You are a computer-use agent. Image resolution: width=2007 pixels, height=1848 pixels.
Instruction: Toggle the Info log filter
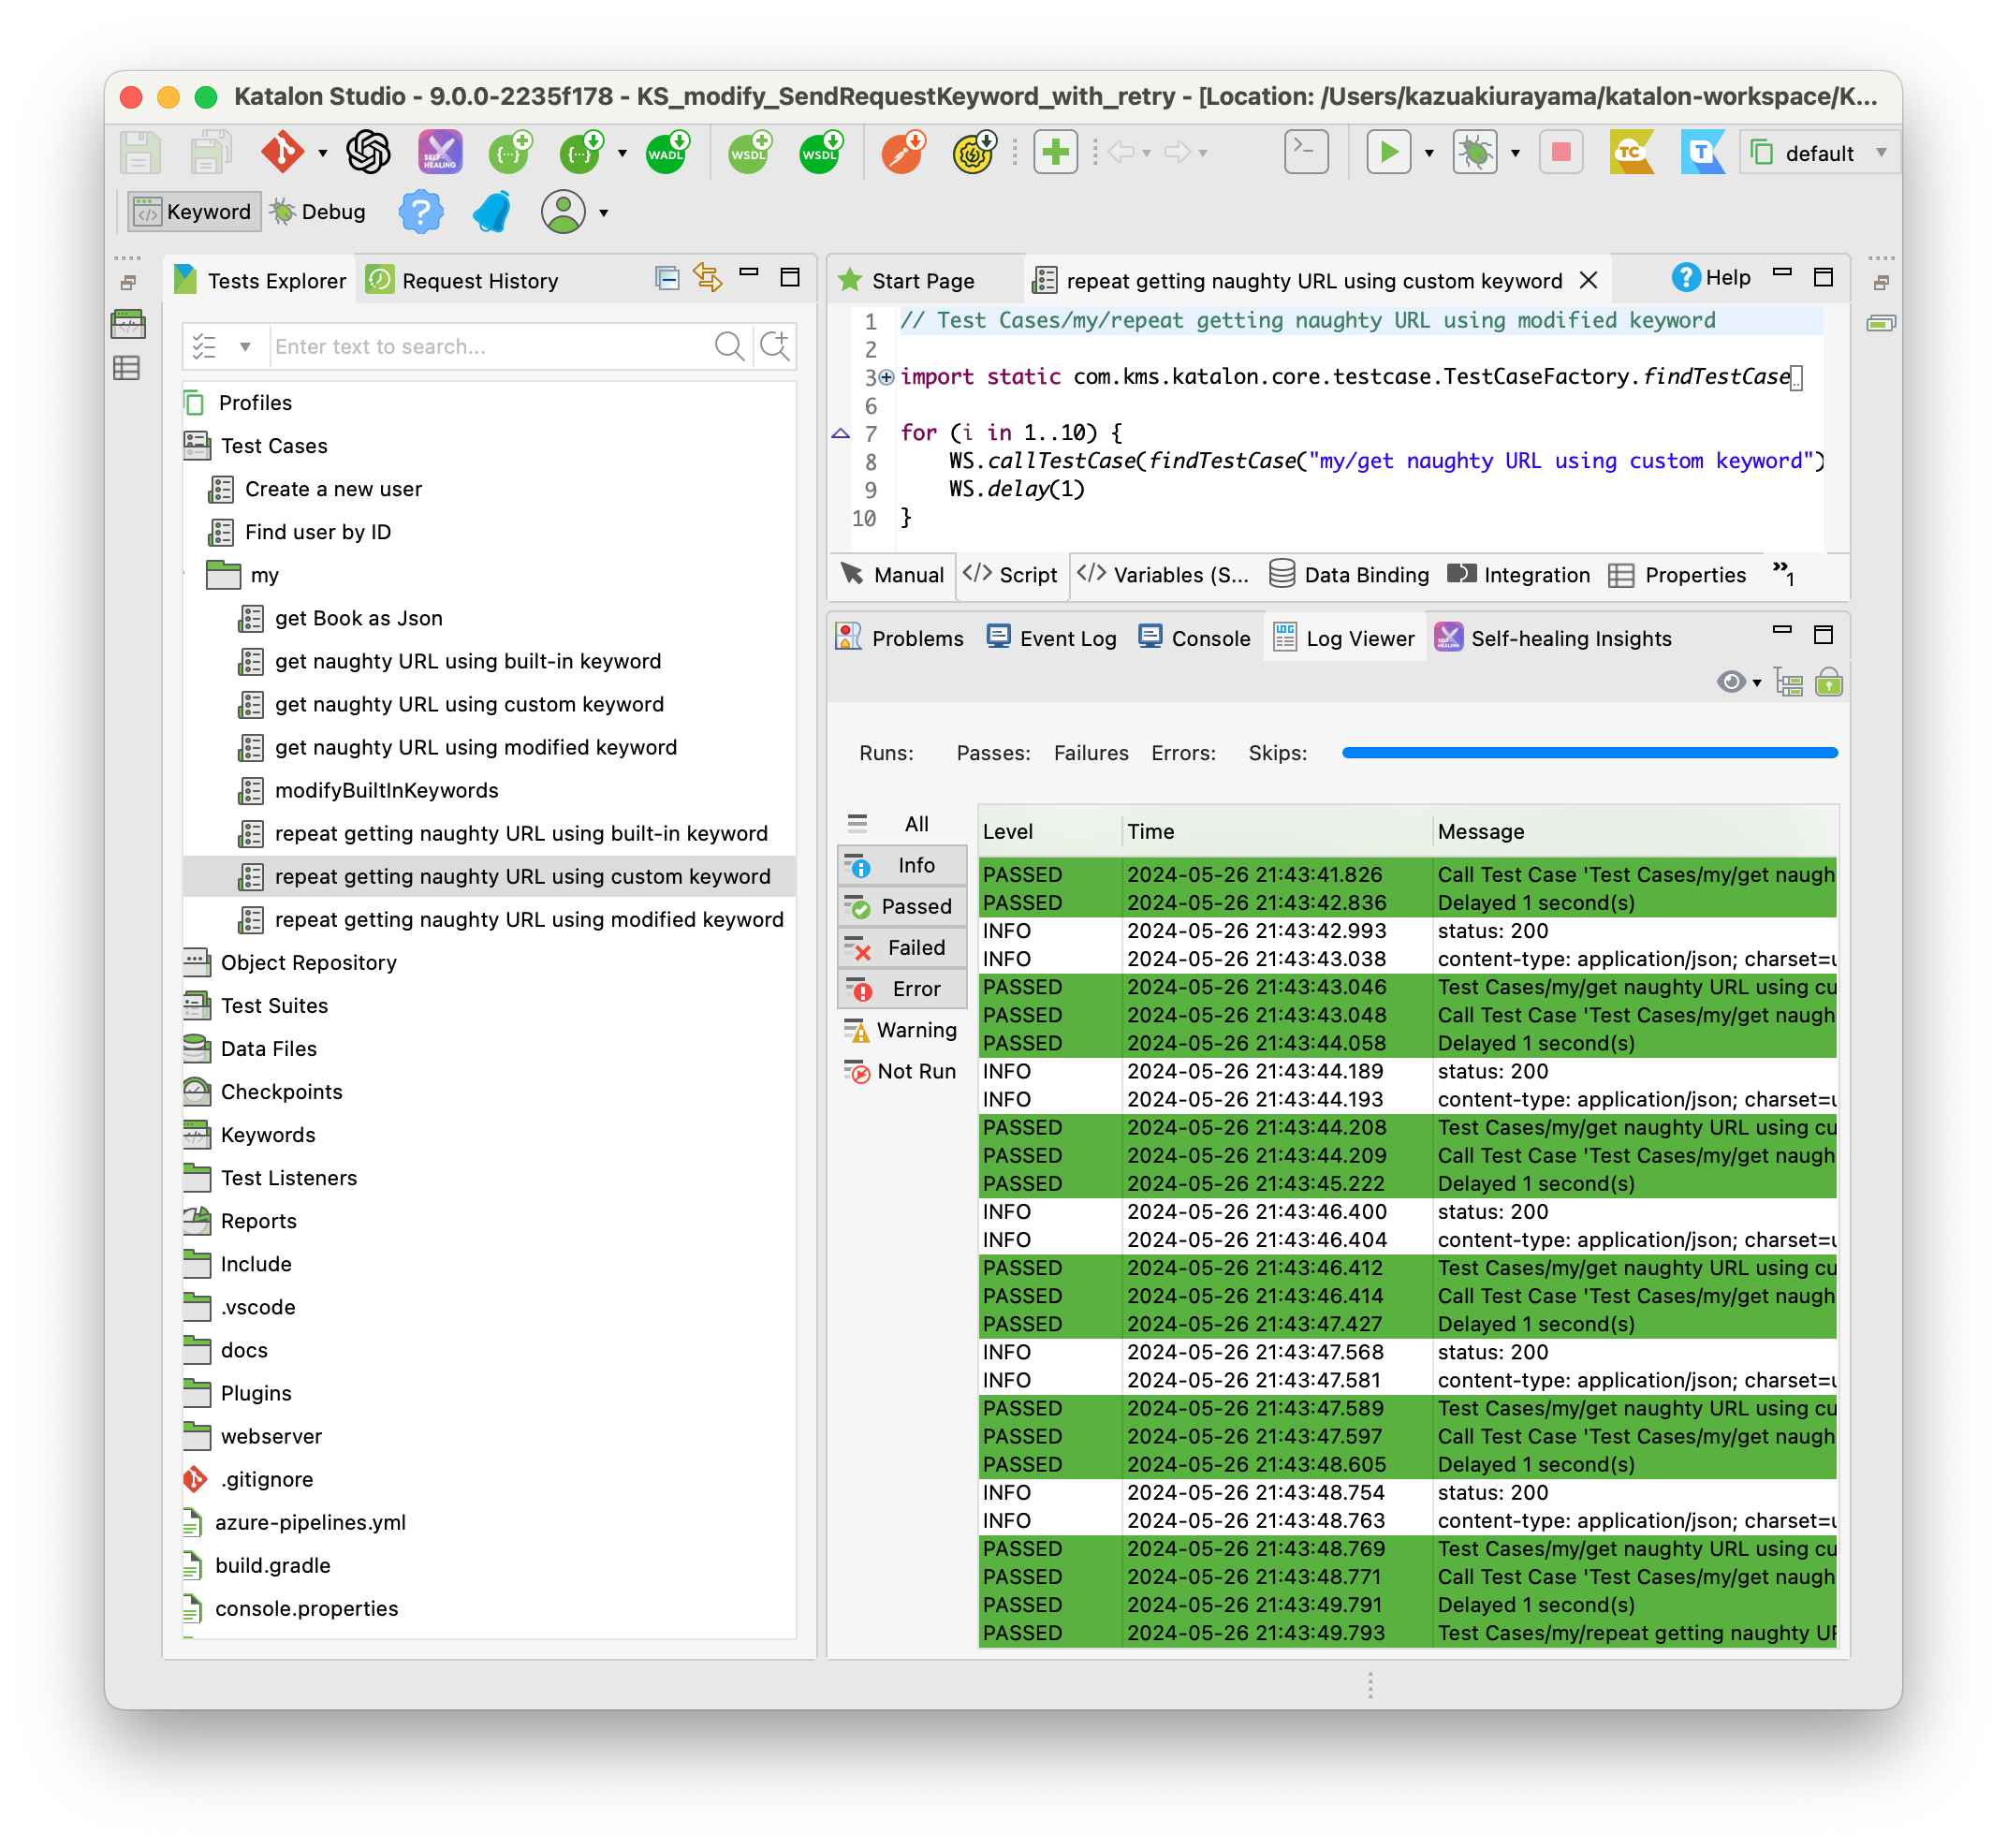tap(902, 865)
